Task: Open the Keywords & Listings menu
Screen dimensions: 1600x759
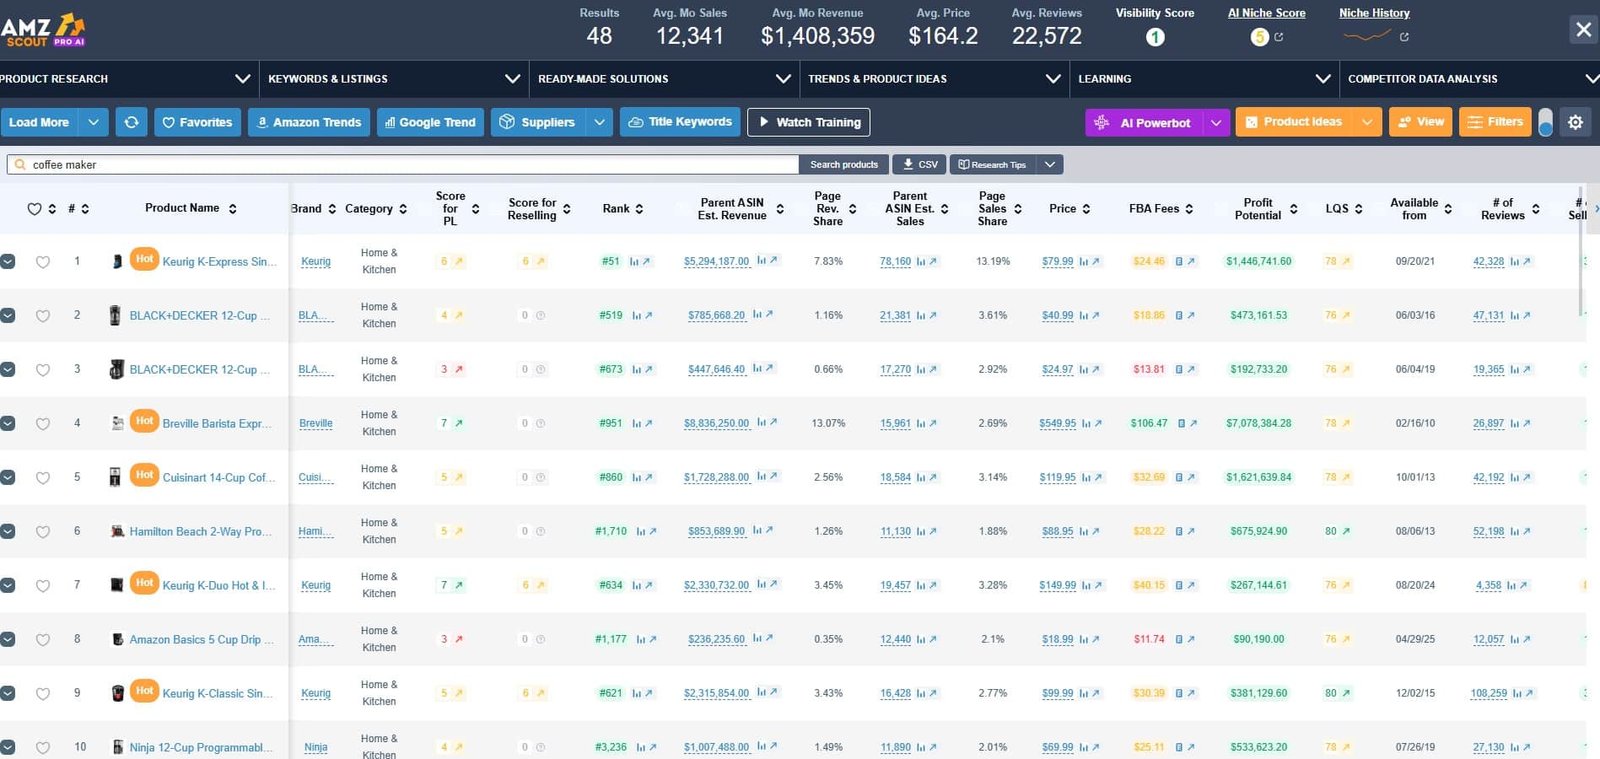Action: point(393,78)
